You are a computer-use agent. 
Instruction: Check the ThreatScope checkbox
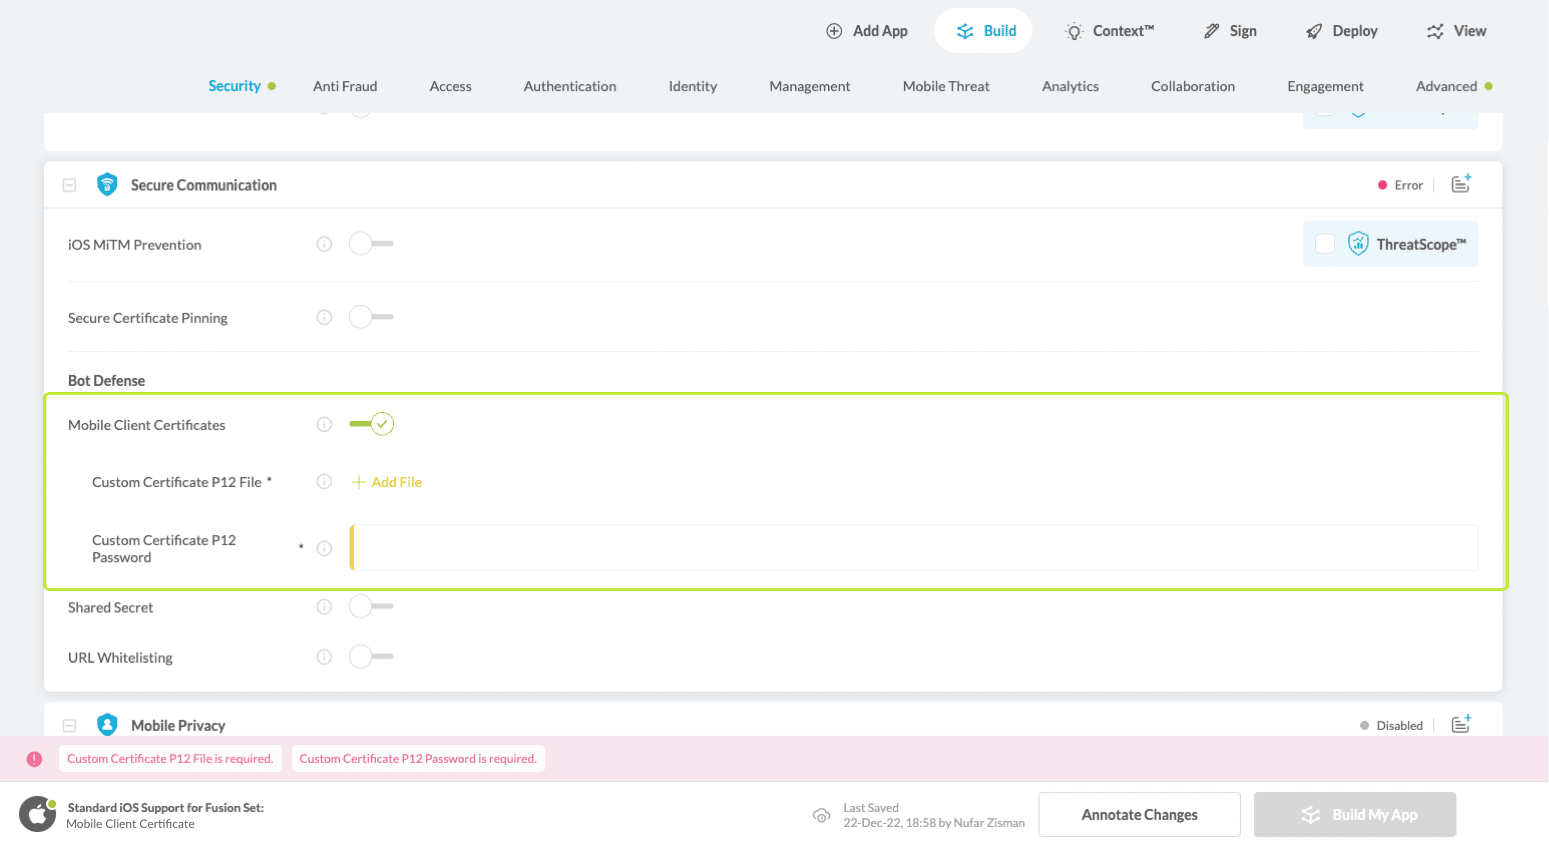[x=1325, y=244]
